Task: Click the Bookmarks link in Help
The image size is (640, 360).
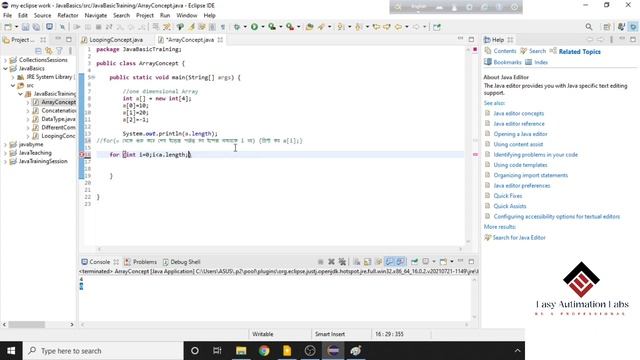Action: [507, 62]
